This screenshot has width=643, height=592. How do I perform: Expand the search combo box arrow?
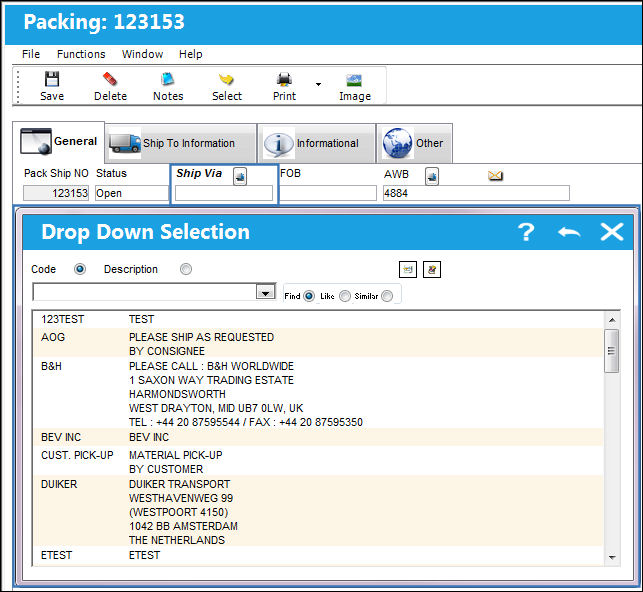tap(266, 292)
